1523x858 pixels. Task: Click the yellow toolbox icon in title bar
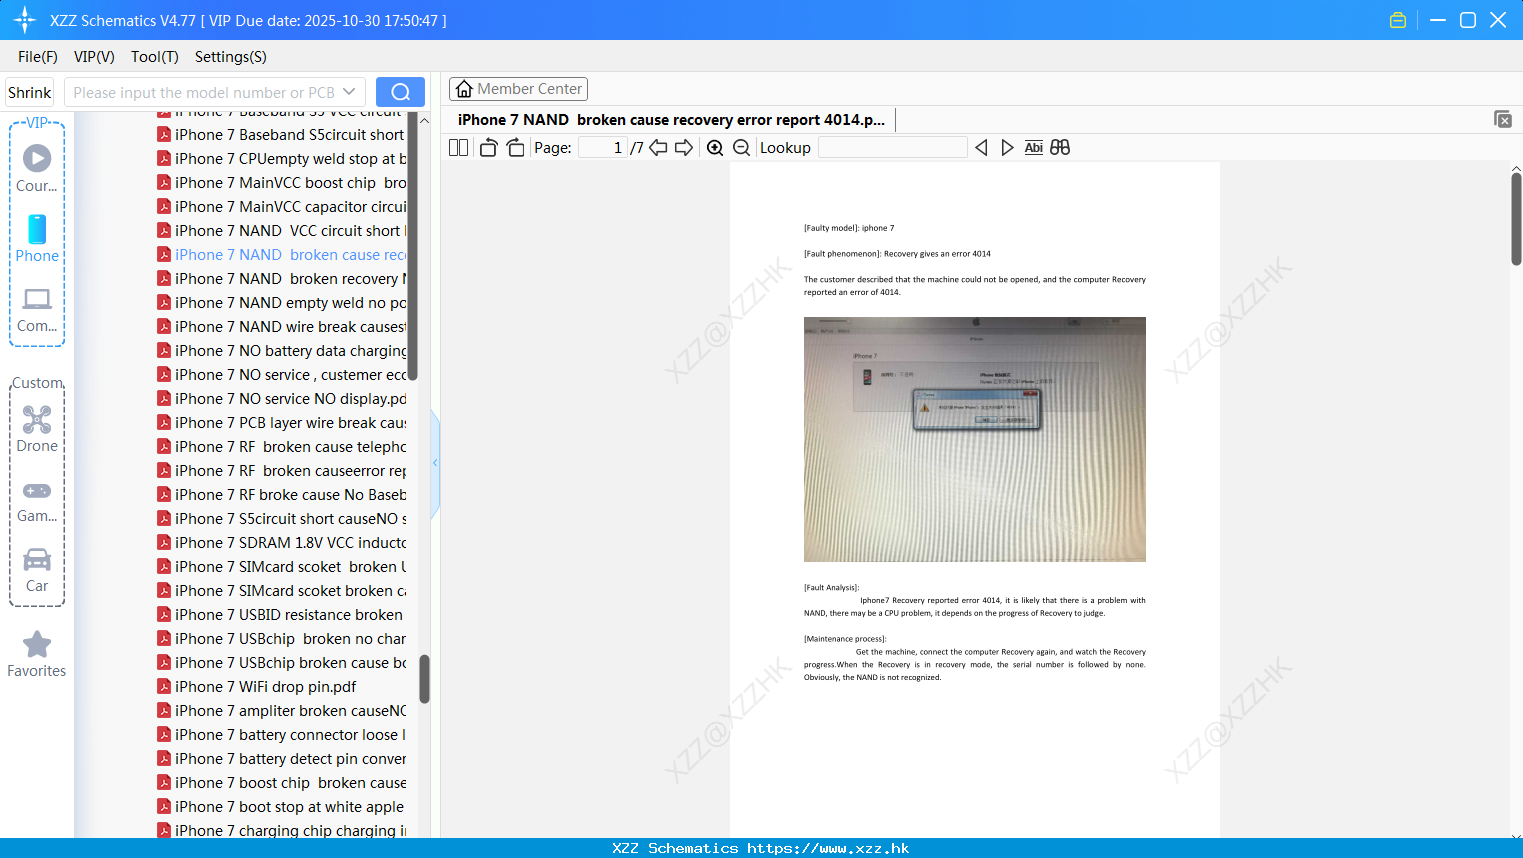1398,20
